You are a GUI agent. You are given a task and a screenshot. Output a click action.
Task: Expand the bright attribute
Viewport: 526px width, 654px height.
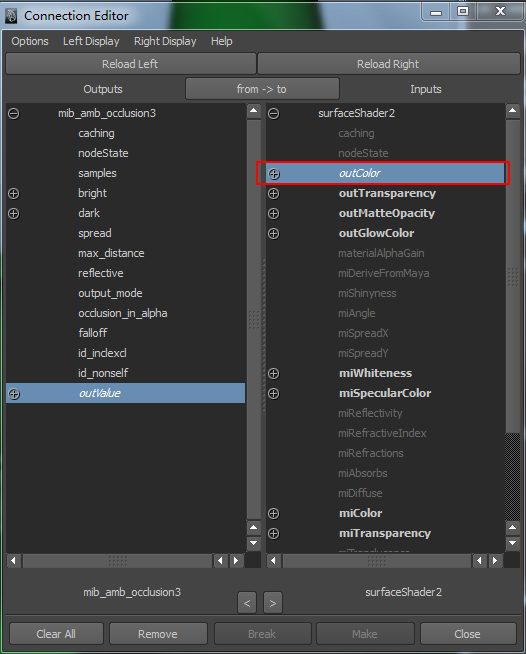click(14, 194)
